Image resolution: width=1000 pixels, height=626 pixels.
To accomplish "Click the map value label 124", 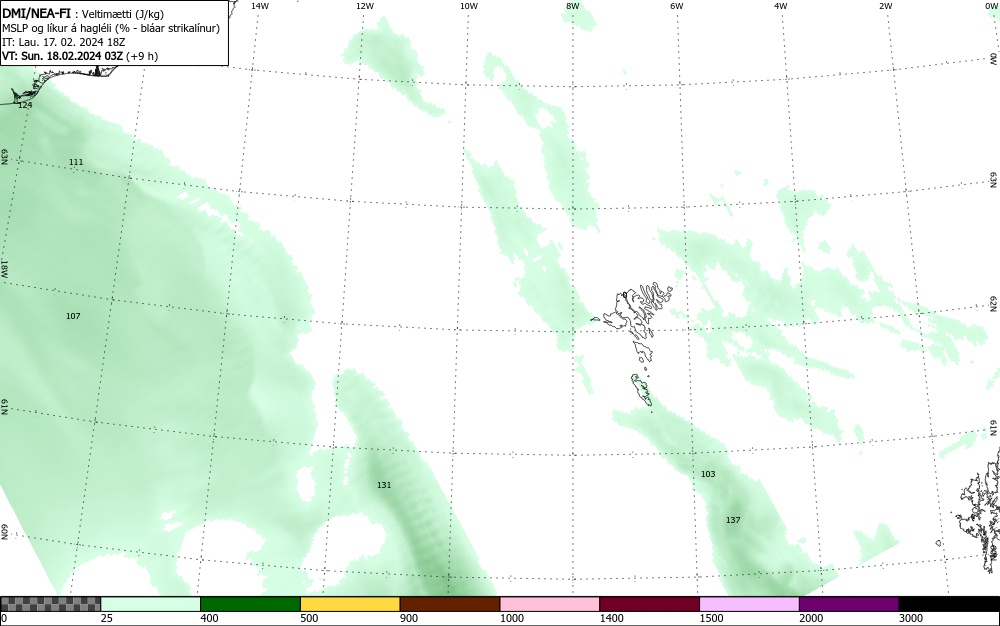I will coord(25,105).
